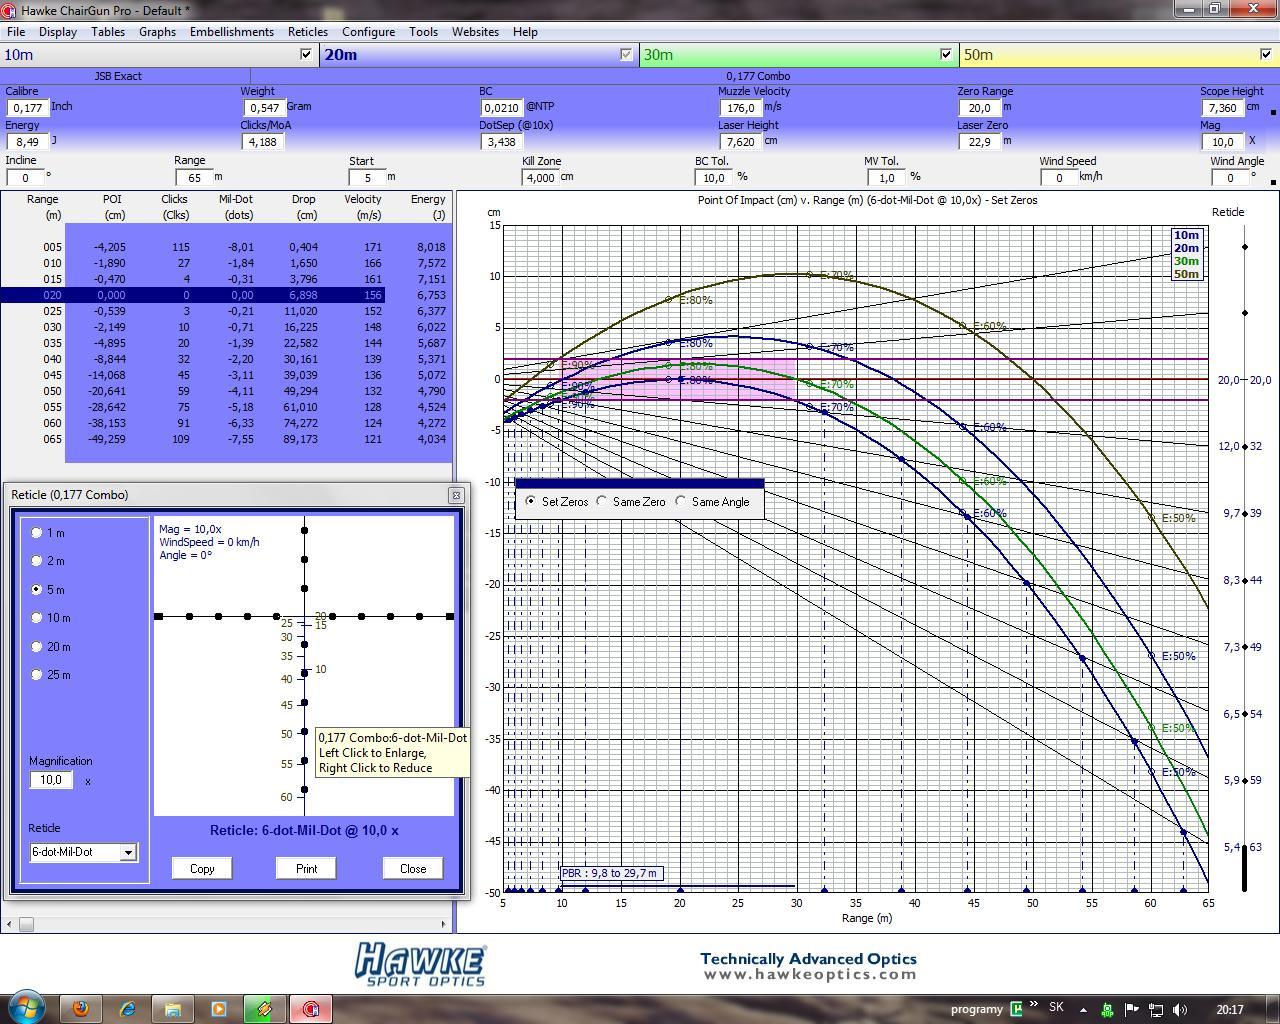
Task: Click the Muzzle Velocity input field
Action: click(x=740, y=107)
